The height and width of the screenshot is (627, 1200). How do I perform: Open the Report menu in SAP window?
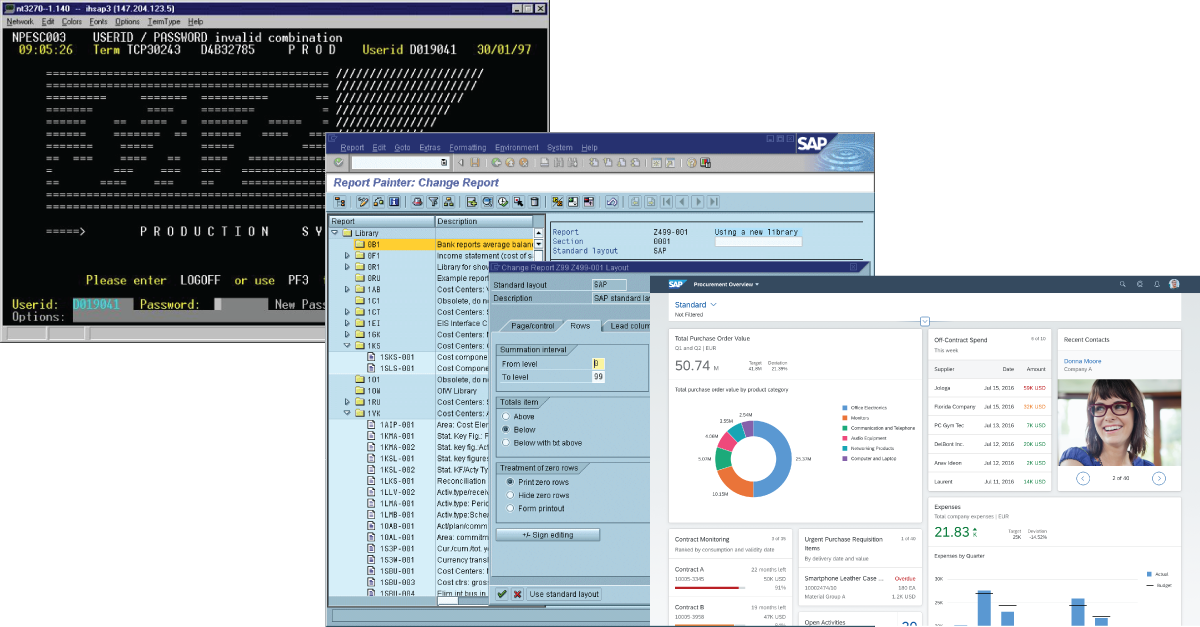(352, 147)
